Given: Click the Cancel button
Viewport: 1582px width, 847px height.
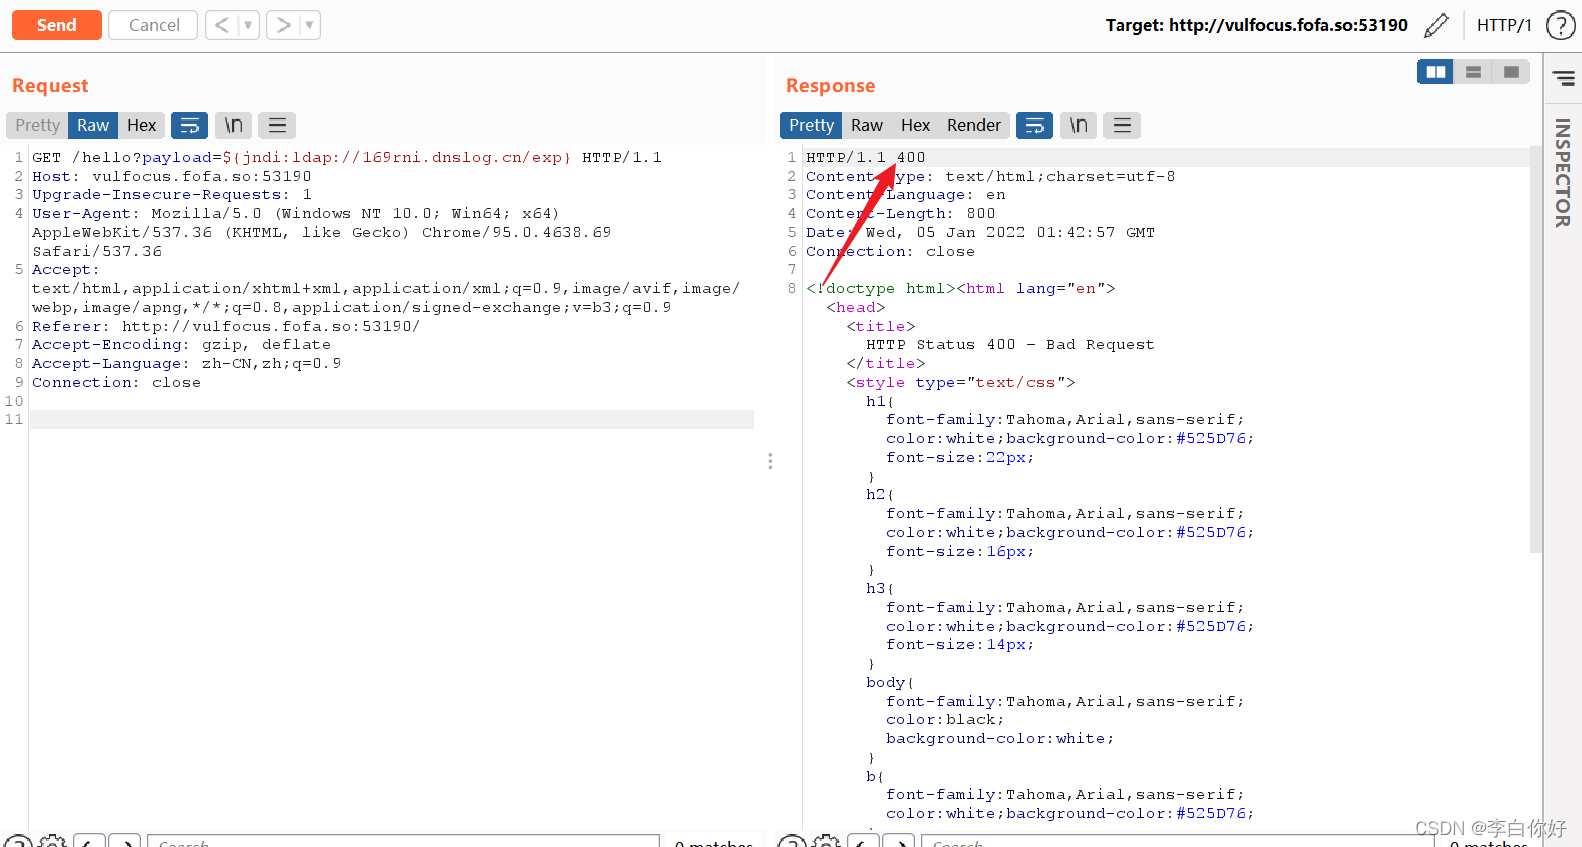Looking at the screenshot, I should pos(154,25).
